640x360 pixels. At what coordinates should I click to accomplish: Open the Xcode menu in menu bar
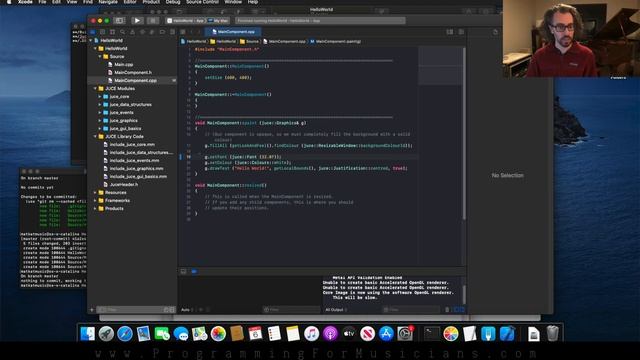click(x=25, y=2)
